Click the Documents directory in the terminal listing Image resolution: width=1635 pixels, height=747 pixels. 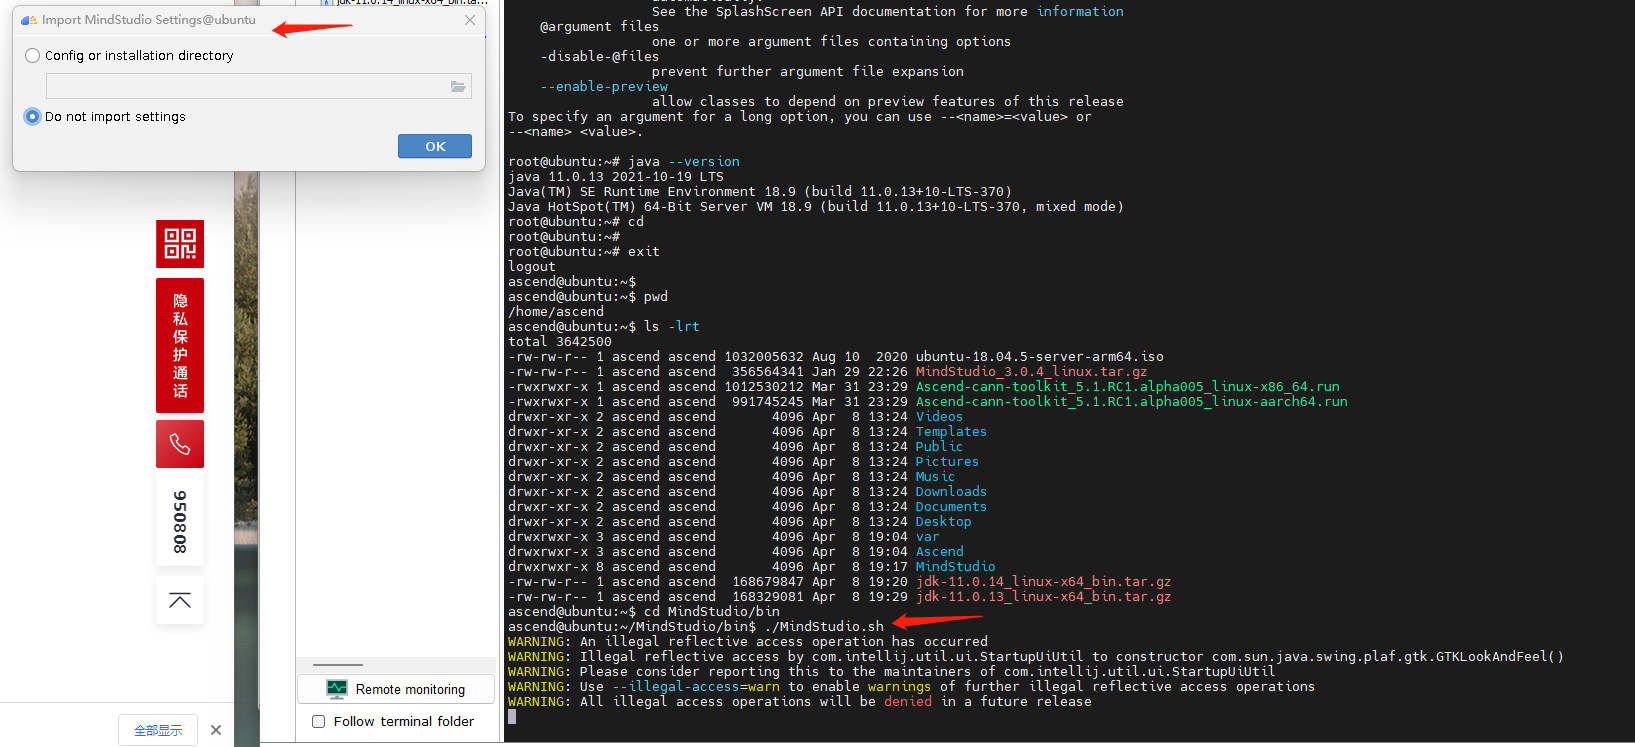(x=952, y=507)
